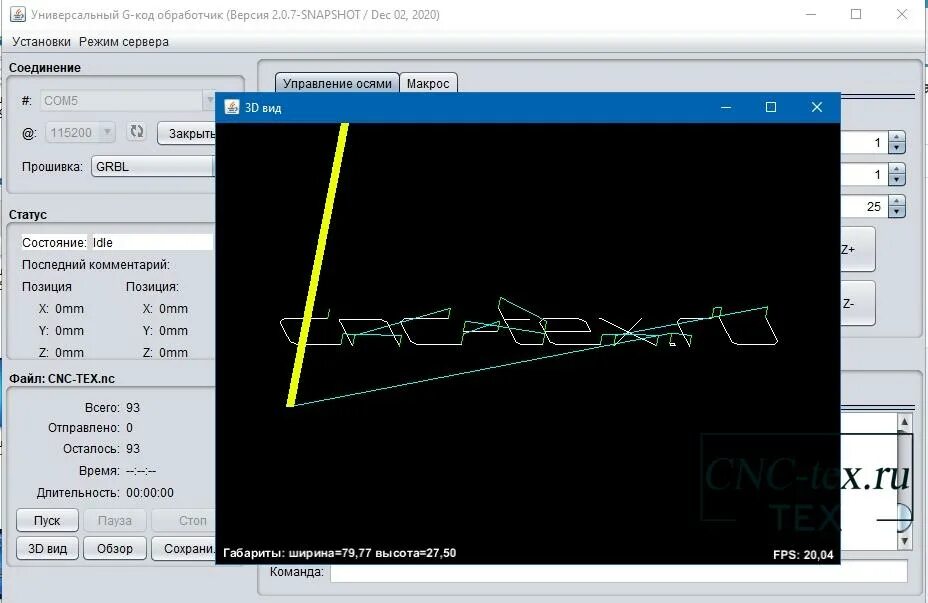Screen dimensions: 928x603
Task: Click the console scrollbar up arrow
Action: pos(904,421)
